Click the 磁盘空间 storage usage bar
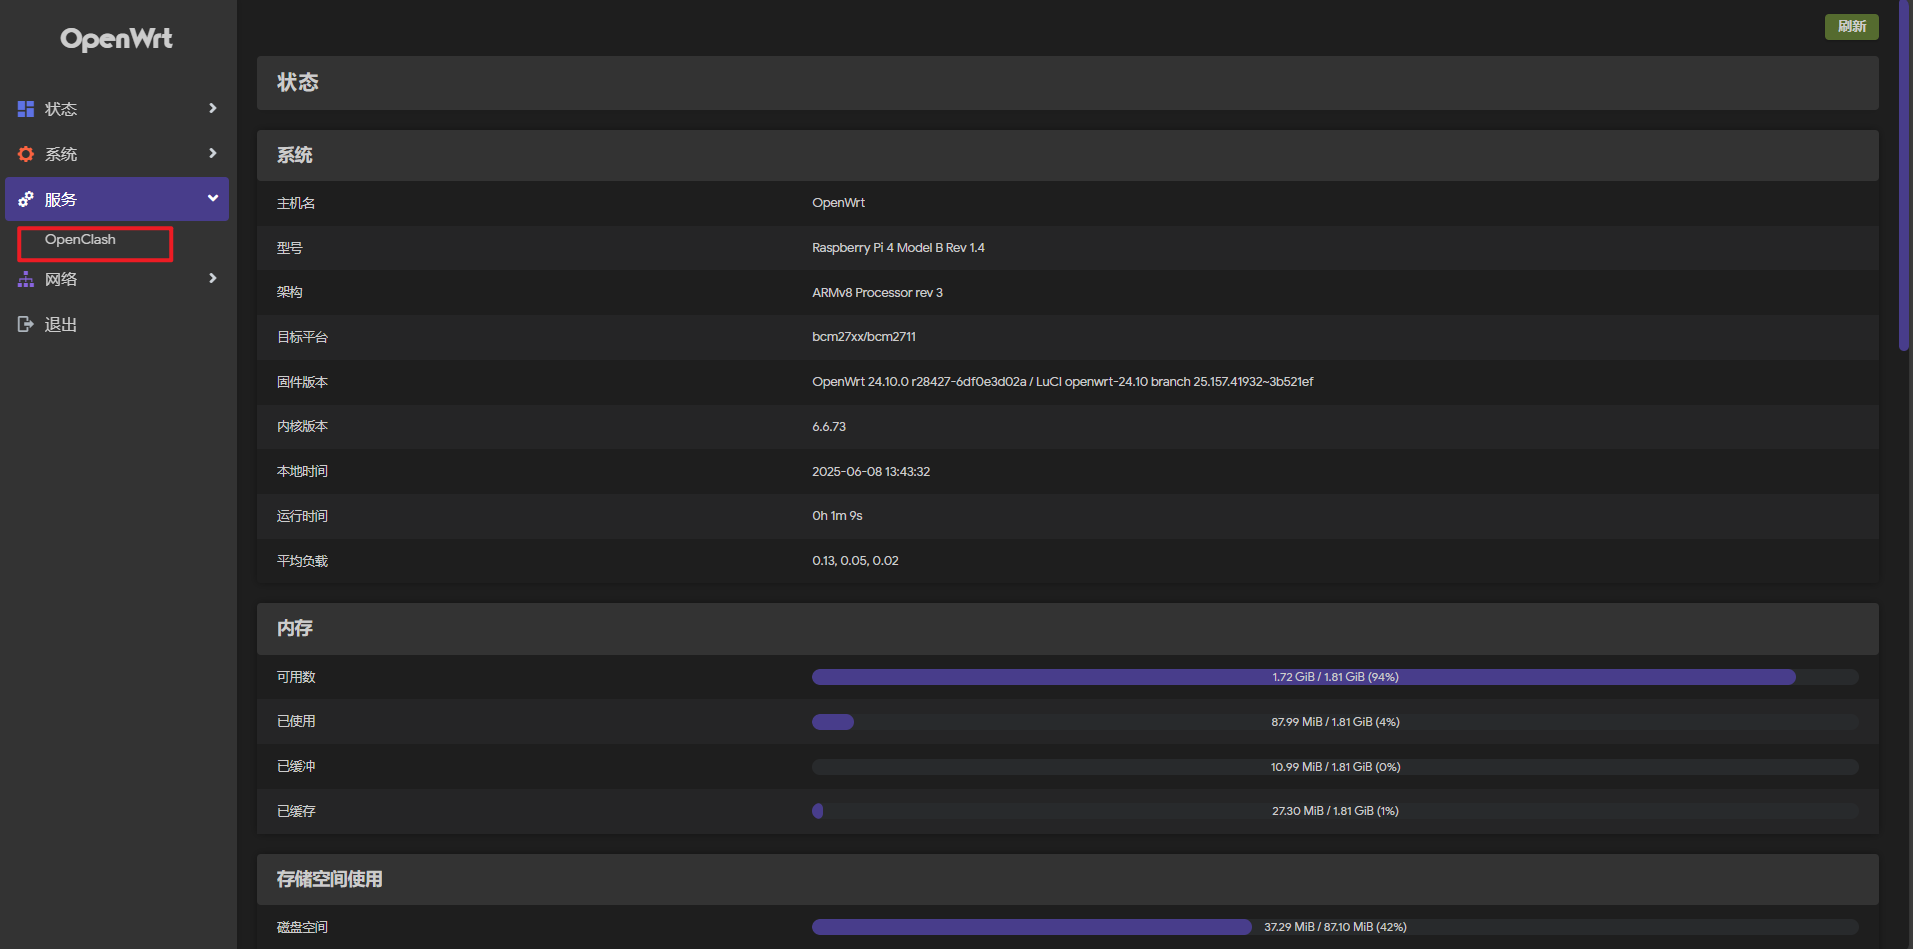Screen dimensions: 1913x949 [1334, 927]
